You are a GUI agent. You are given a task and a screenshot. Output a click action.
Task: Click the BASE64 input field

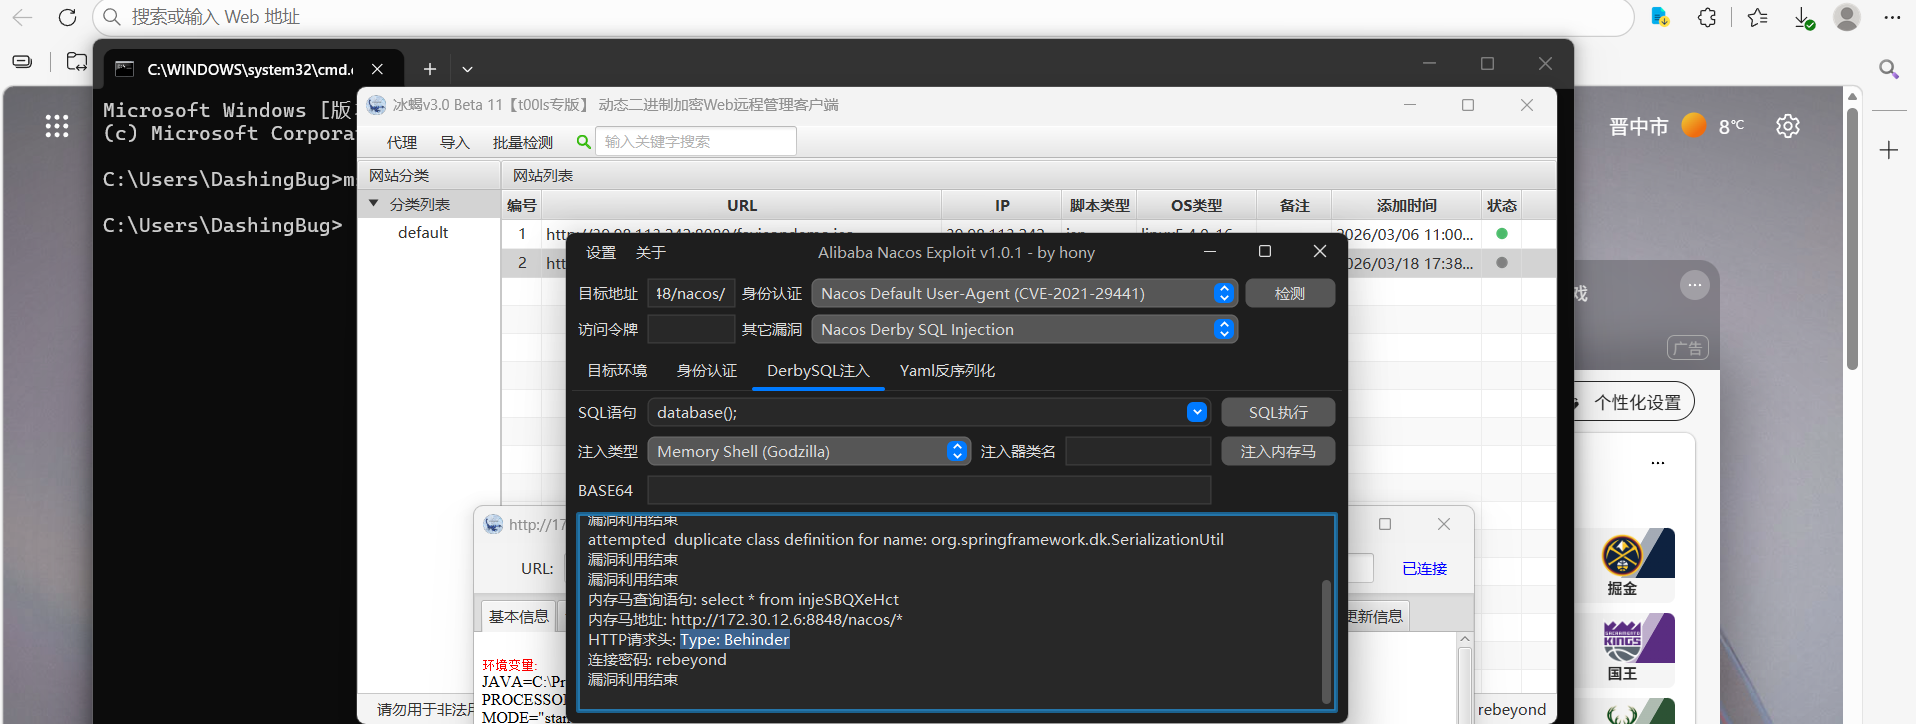coord(928,491)
